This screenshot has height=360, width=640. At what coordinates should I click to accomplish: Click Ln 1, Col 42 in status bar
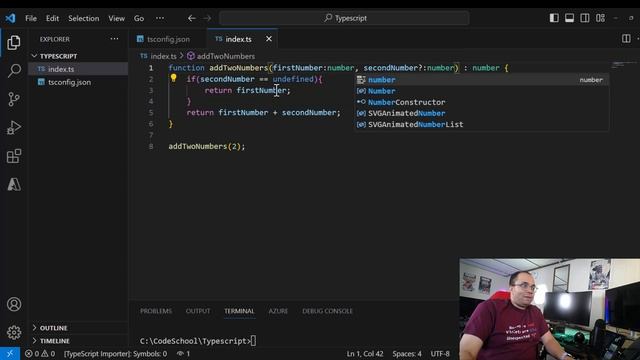coord(364,353)
